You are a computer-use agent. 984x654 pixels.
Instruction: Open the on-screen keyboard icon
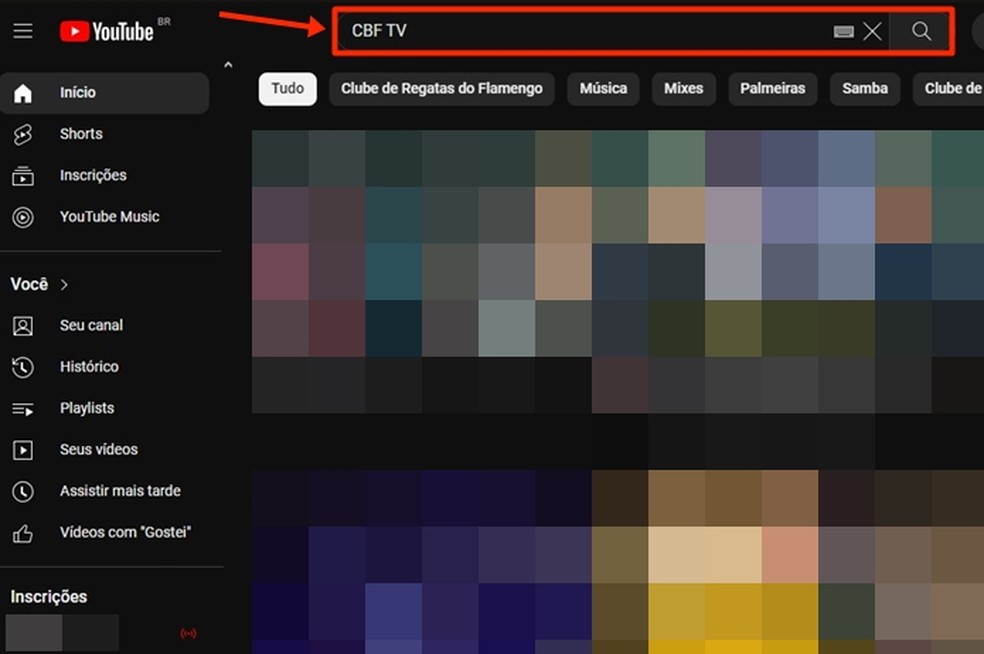click(x=843, y=31)
